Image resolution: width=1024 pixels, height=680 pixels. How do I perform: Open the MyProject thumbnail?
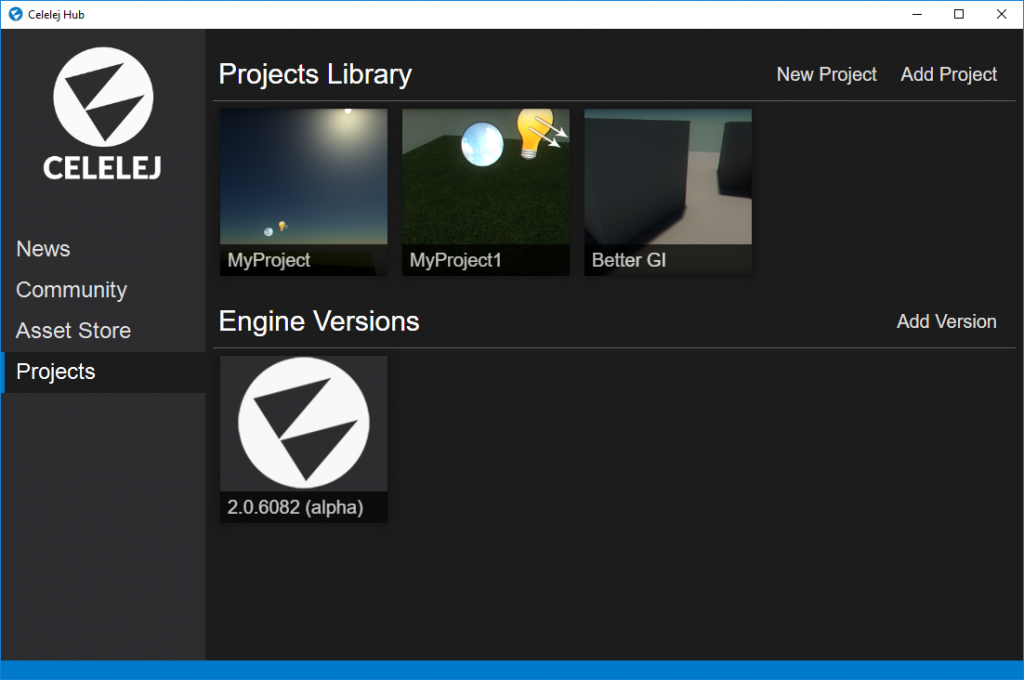[303, 180]
